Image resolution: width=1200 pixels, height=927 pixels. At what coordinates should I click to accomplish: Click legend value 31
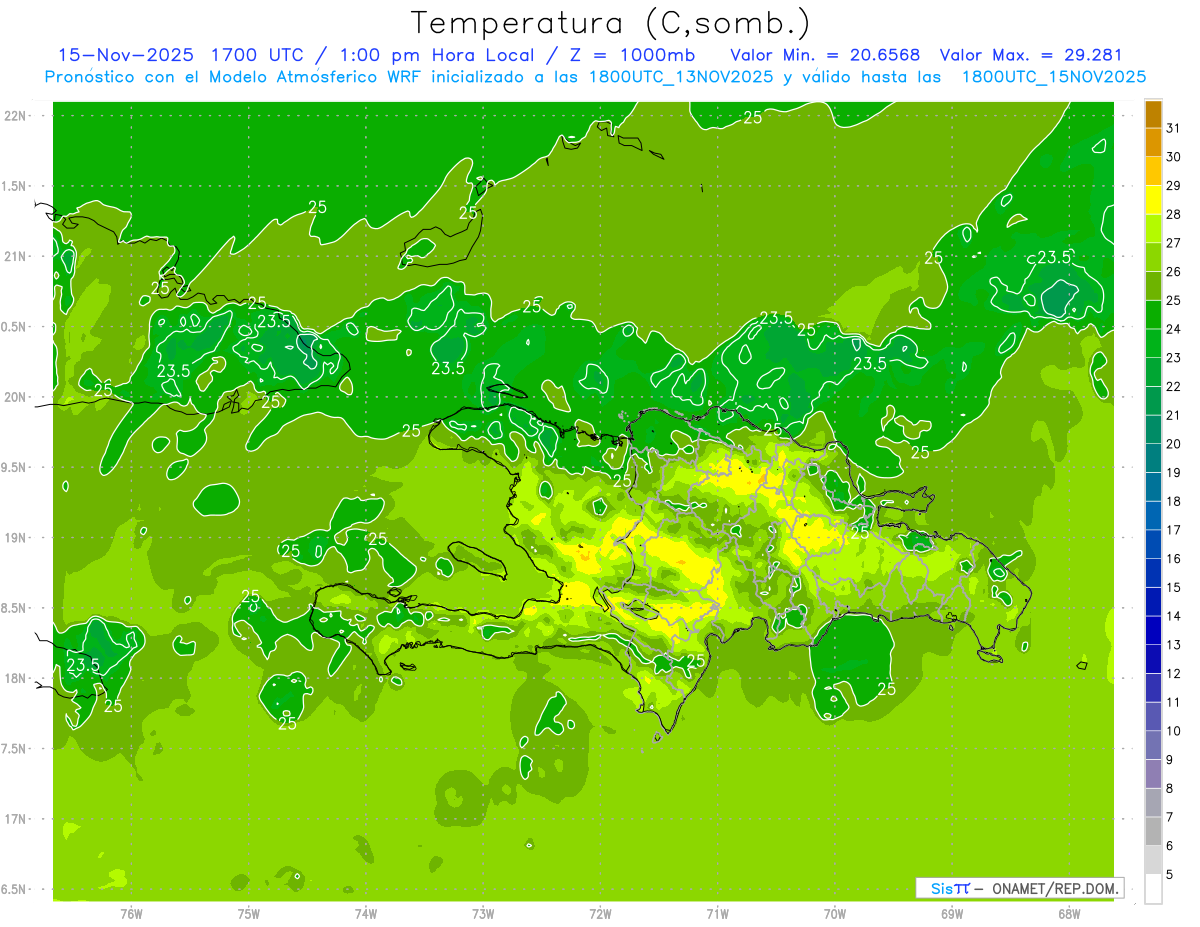coord(1173,128)
